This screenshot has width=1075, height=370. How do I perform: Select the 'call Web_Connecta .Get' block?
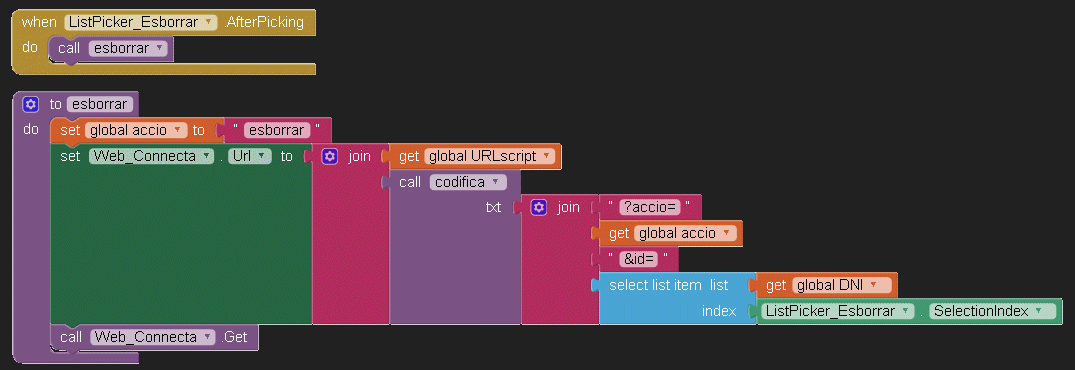tap(154, 337)
